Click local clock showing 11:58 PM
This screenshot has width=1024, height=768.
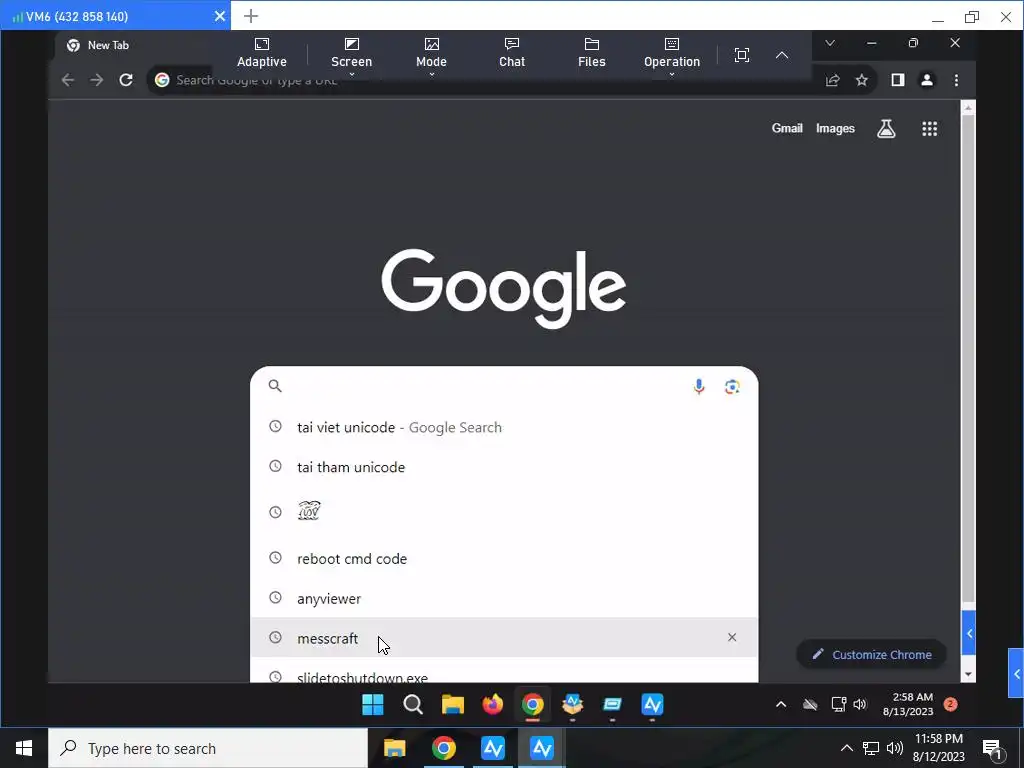[x=939, y=748]
